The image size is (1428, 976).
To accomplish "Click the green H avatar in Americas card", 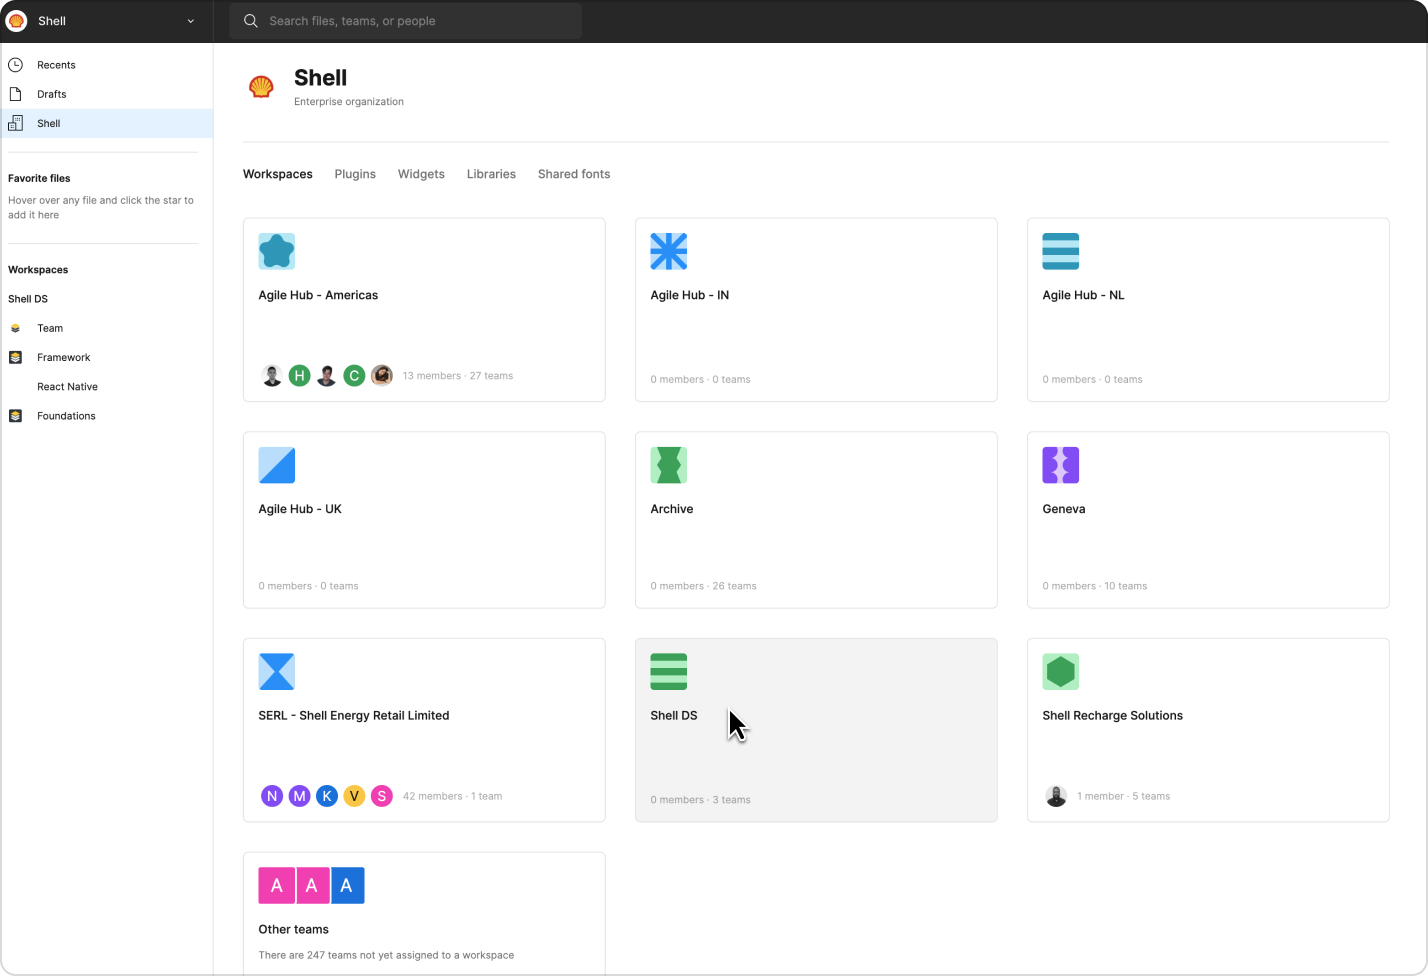I will point(299,376).
